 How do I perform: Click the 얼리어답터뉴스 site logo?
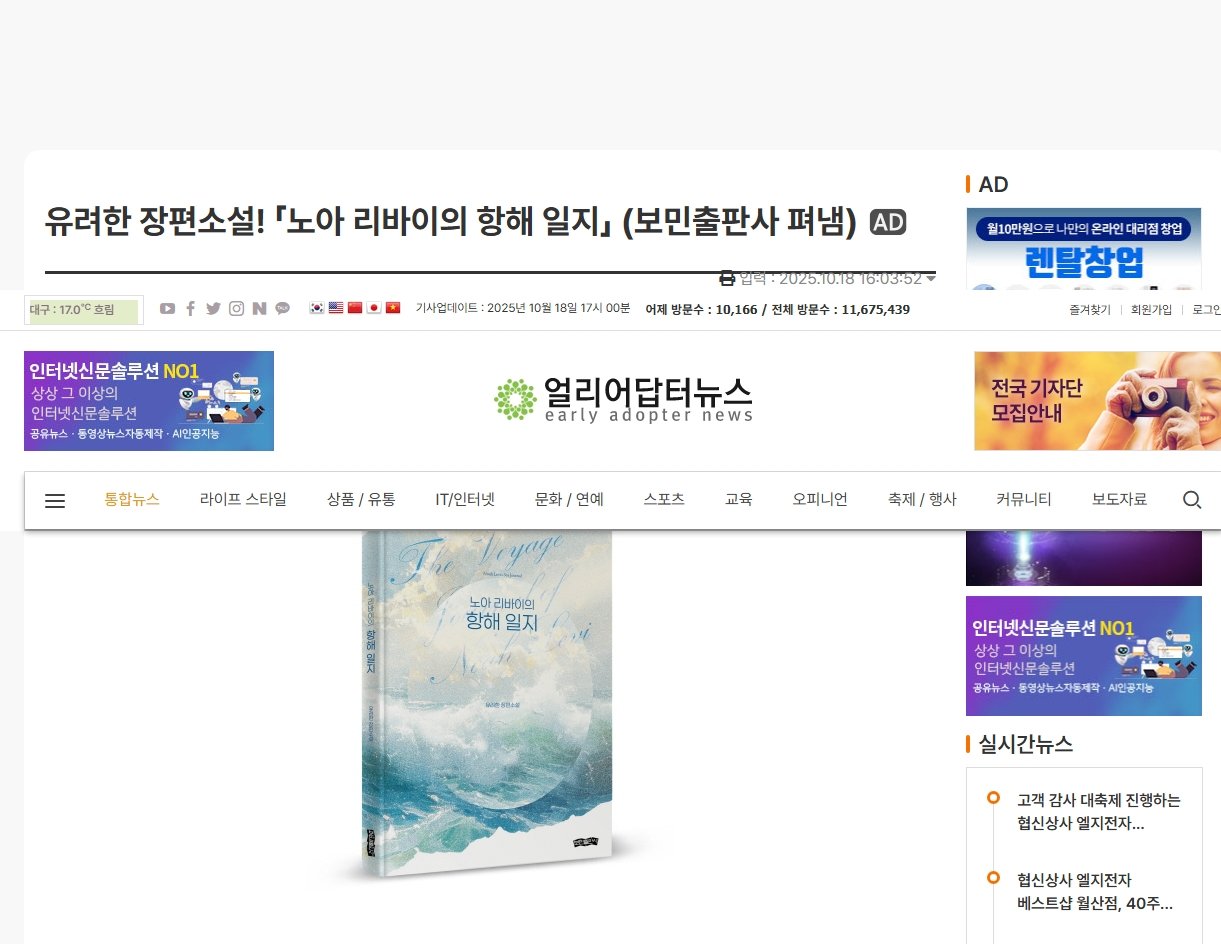click(x=623, y=400)
